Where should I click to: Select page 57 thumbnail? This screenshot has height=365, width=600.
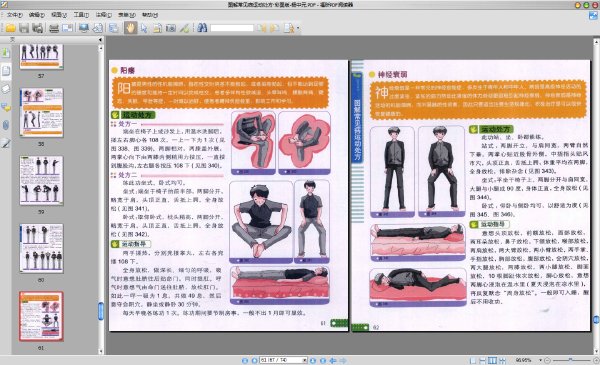pos(41,56)
